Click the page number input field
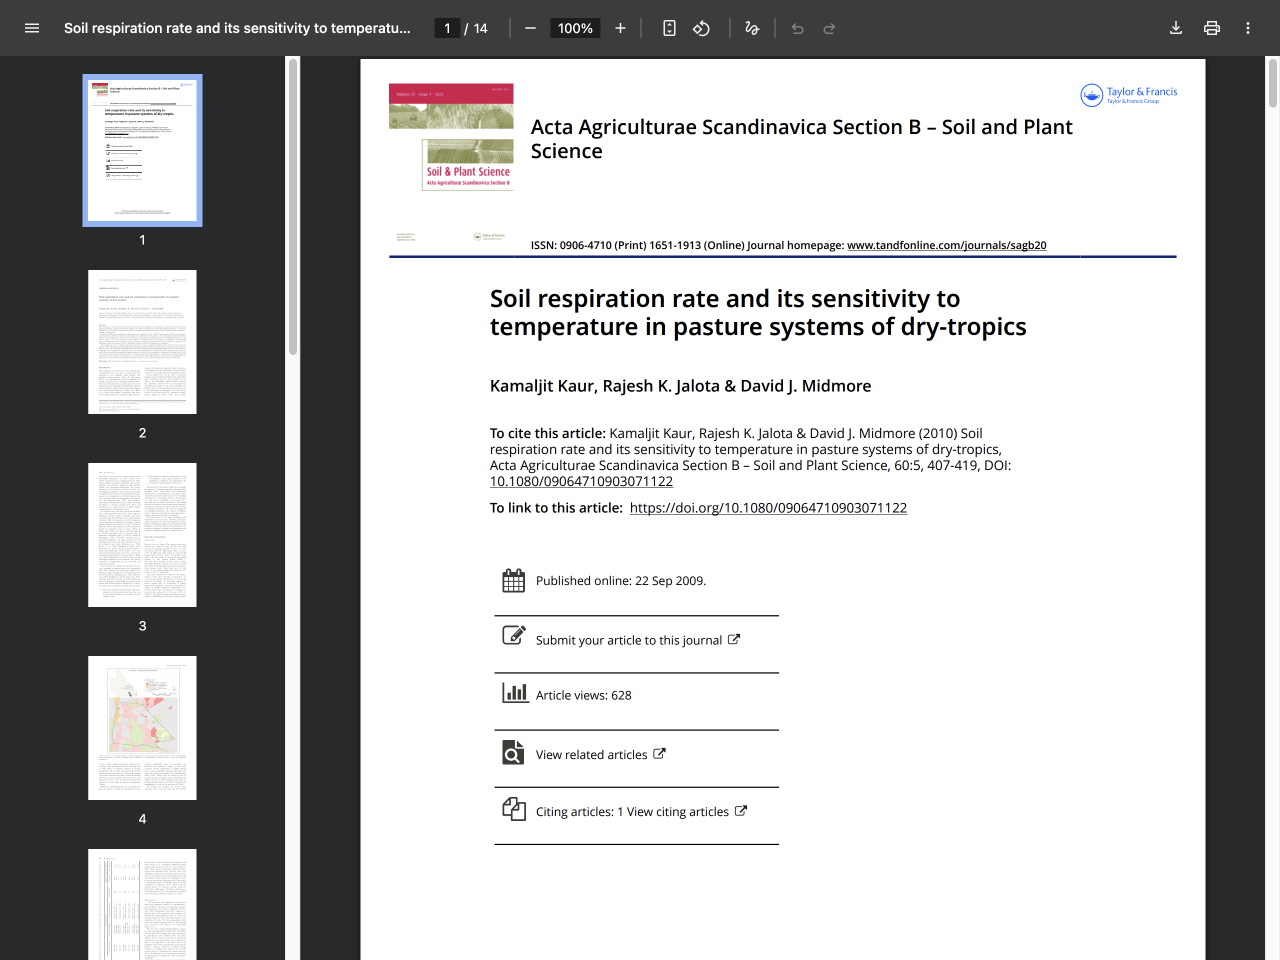 (x=447, y=28)
